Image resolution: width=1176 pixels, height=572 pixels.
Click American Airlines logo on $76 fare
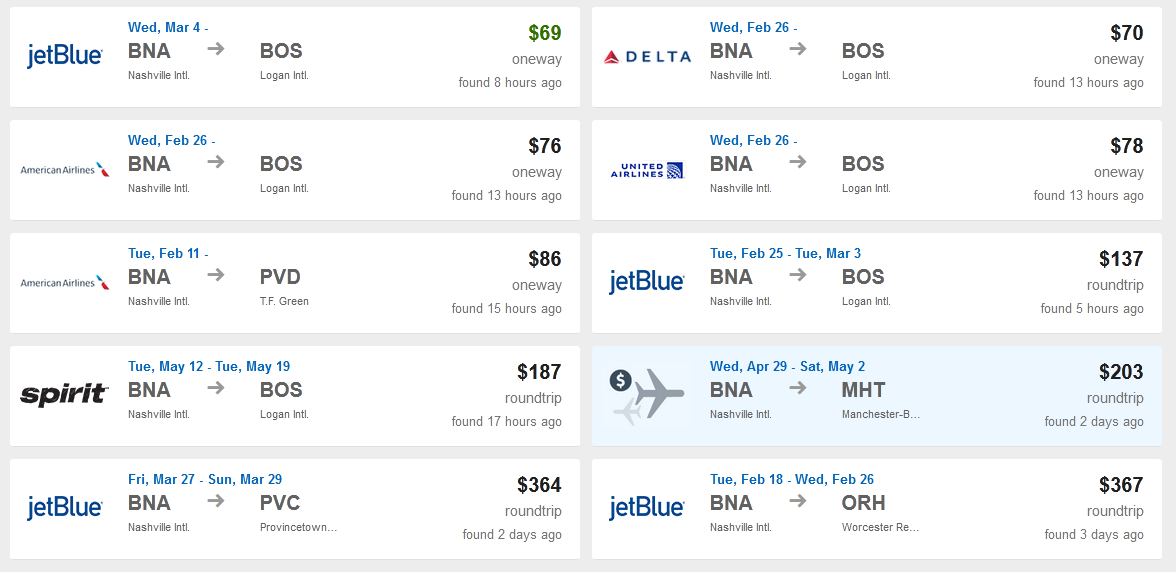click(x=64, y=169)
